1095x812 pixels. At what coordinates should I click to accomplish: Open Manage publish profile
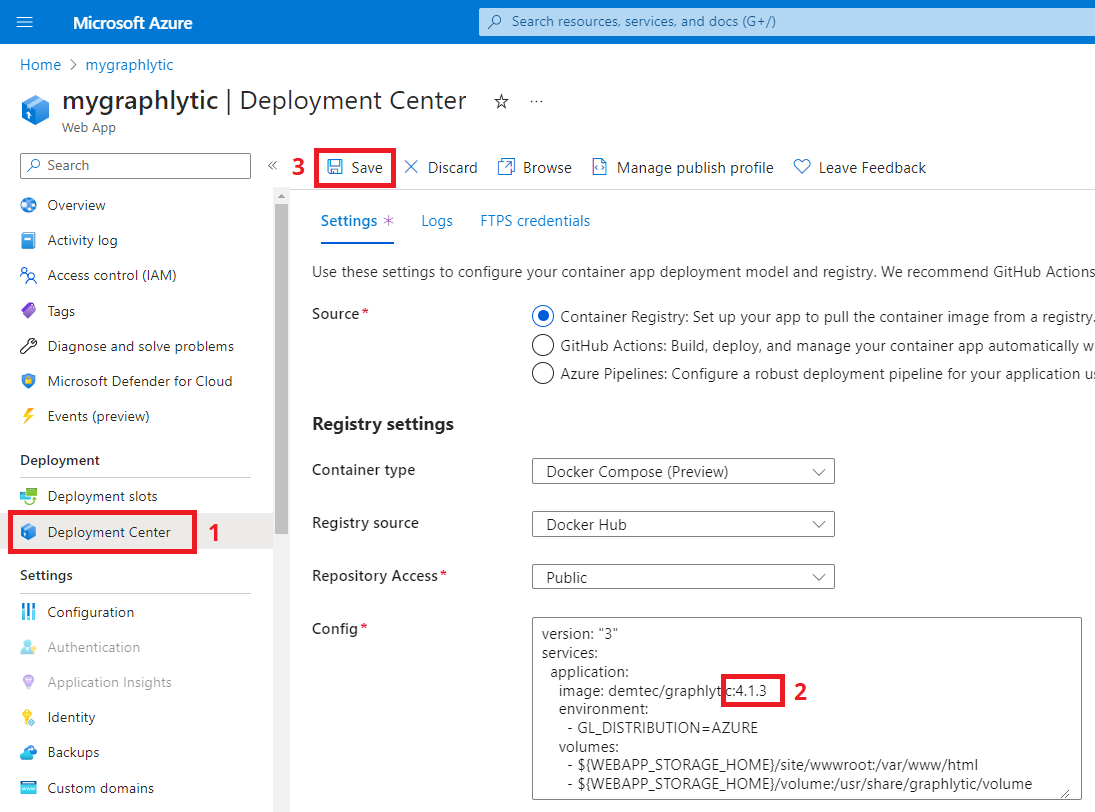683,168
